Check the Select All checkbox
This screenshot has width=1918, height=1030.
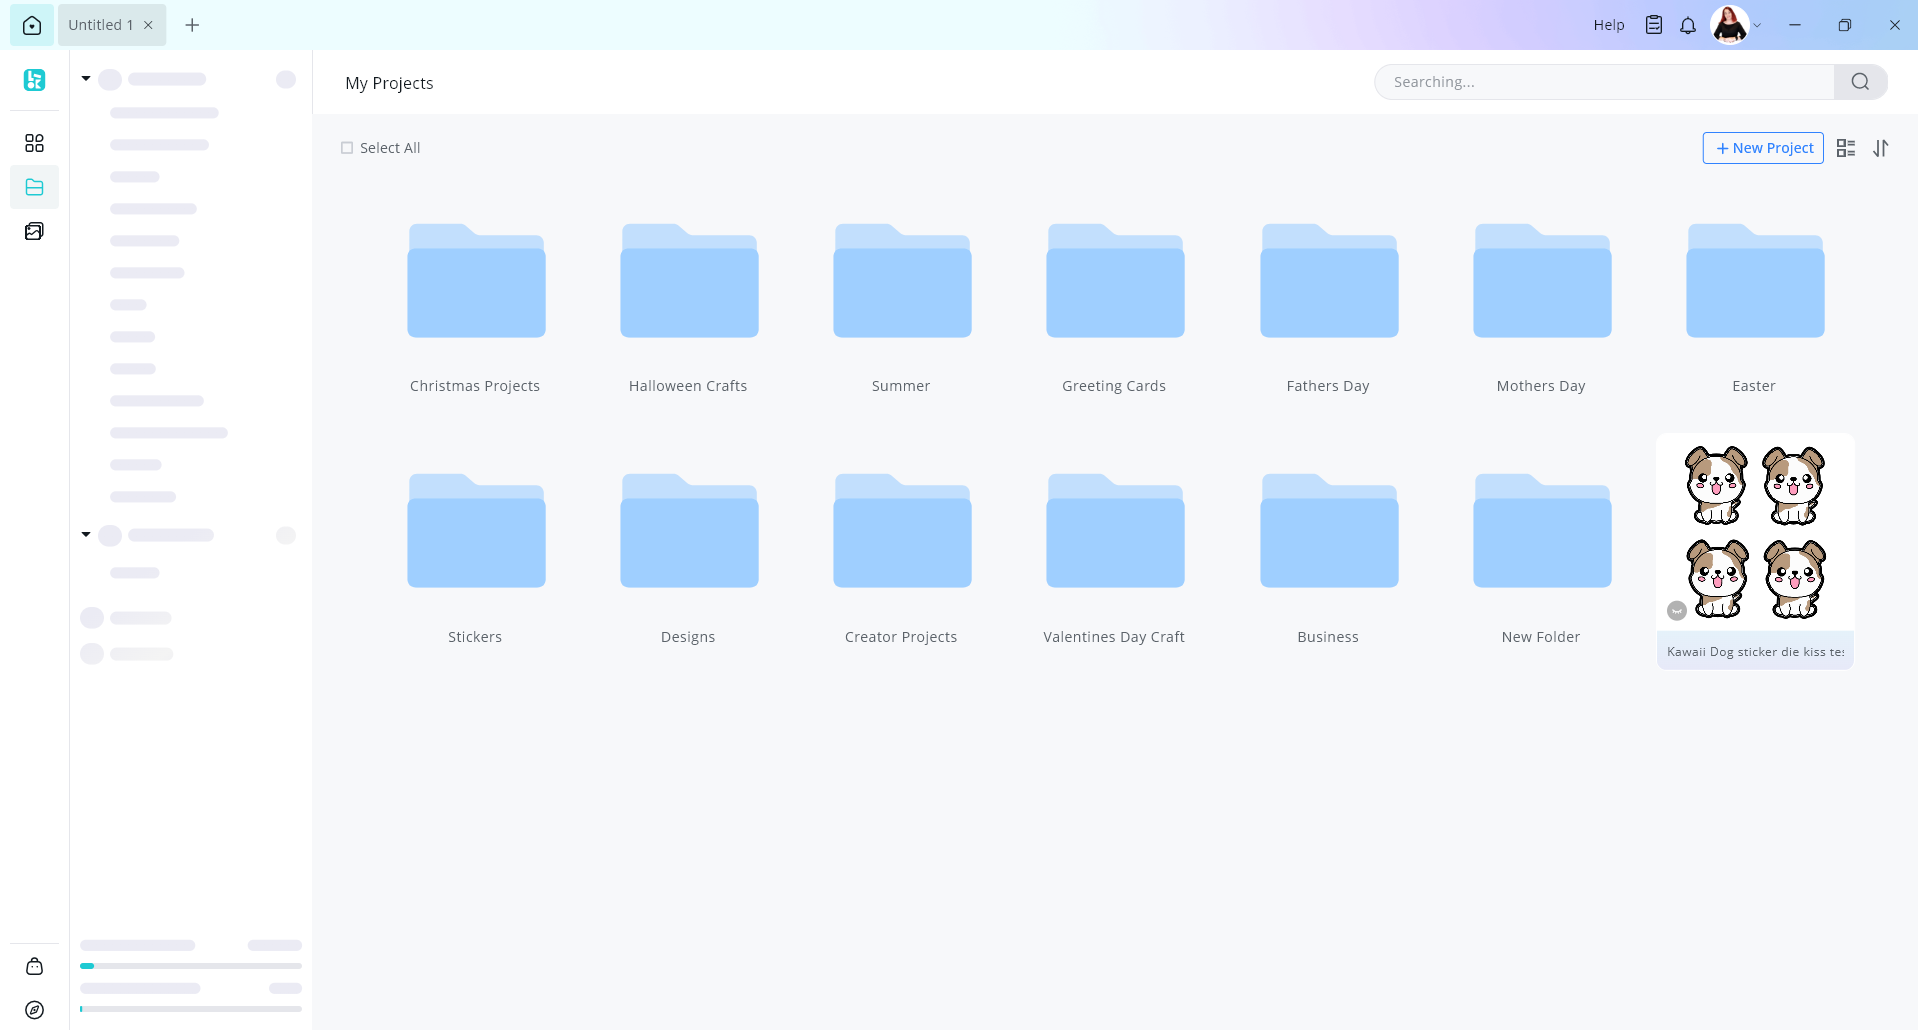coord(347,148)
